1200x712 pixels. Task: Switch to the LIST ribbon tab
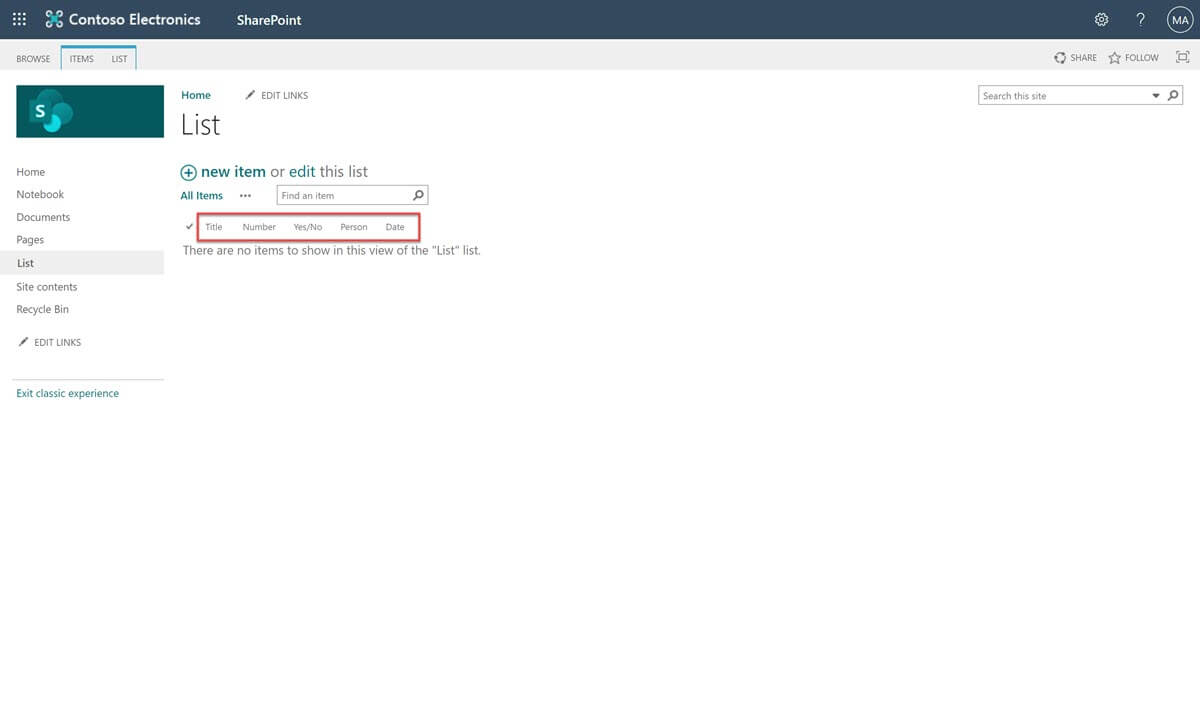119,58
